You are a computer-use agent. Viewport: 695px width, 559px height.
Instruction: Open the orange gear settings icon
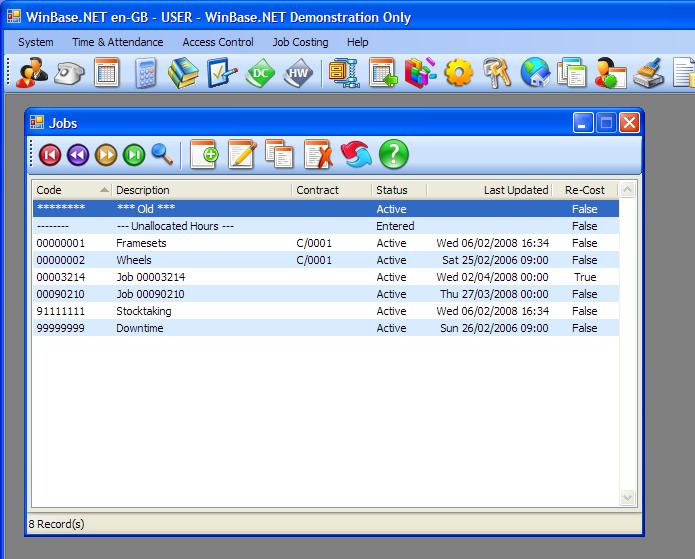coord(458,73)
